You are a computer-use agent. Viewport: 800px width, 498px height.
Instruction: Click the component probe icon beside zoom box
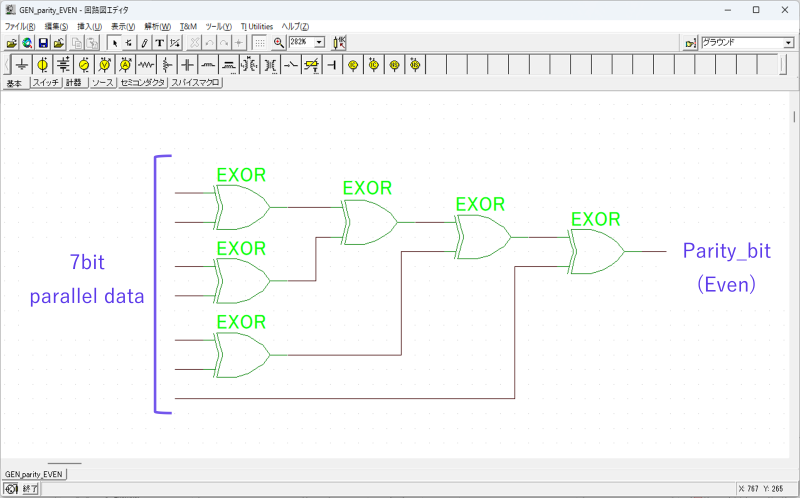(x=339, y=43)
